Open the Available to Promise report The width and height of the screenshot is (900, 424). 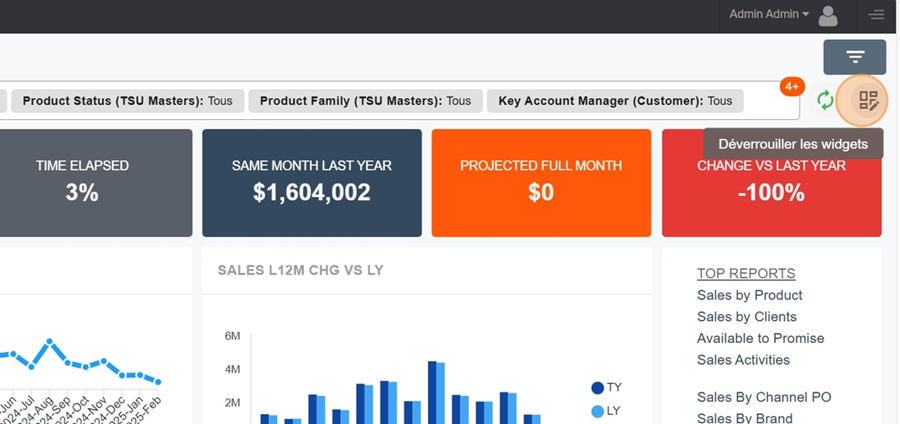click(761, 339)
